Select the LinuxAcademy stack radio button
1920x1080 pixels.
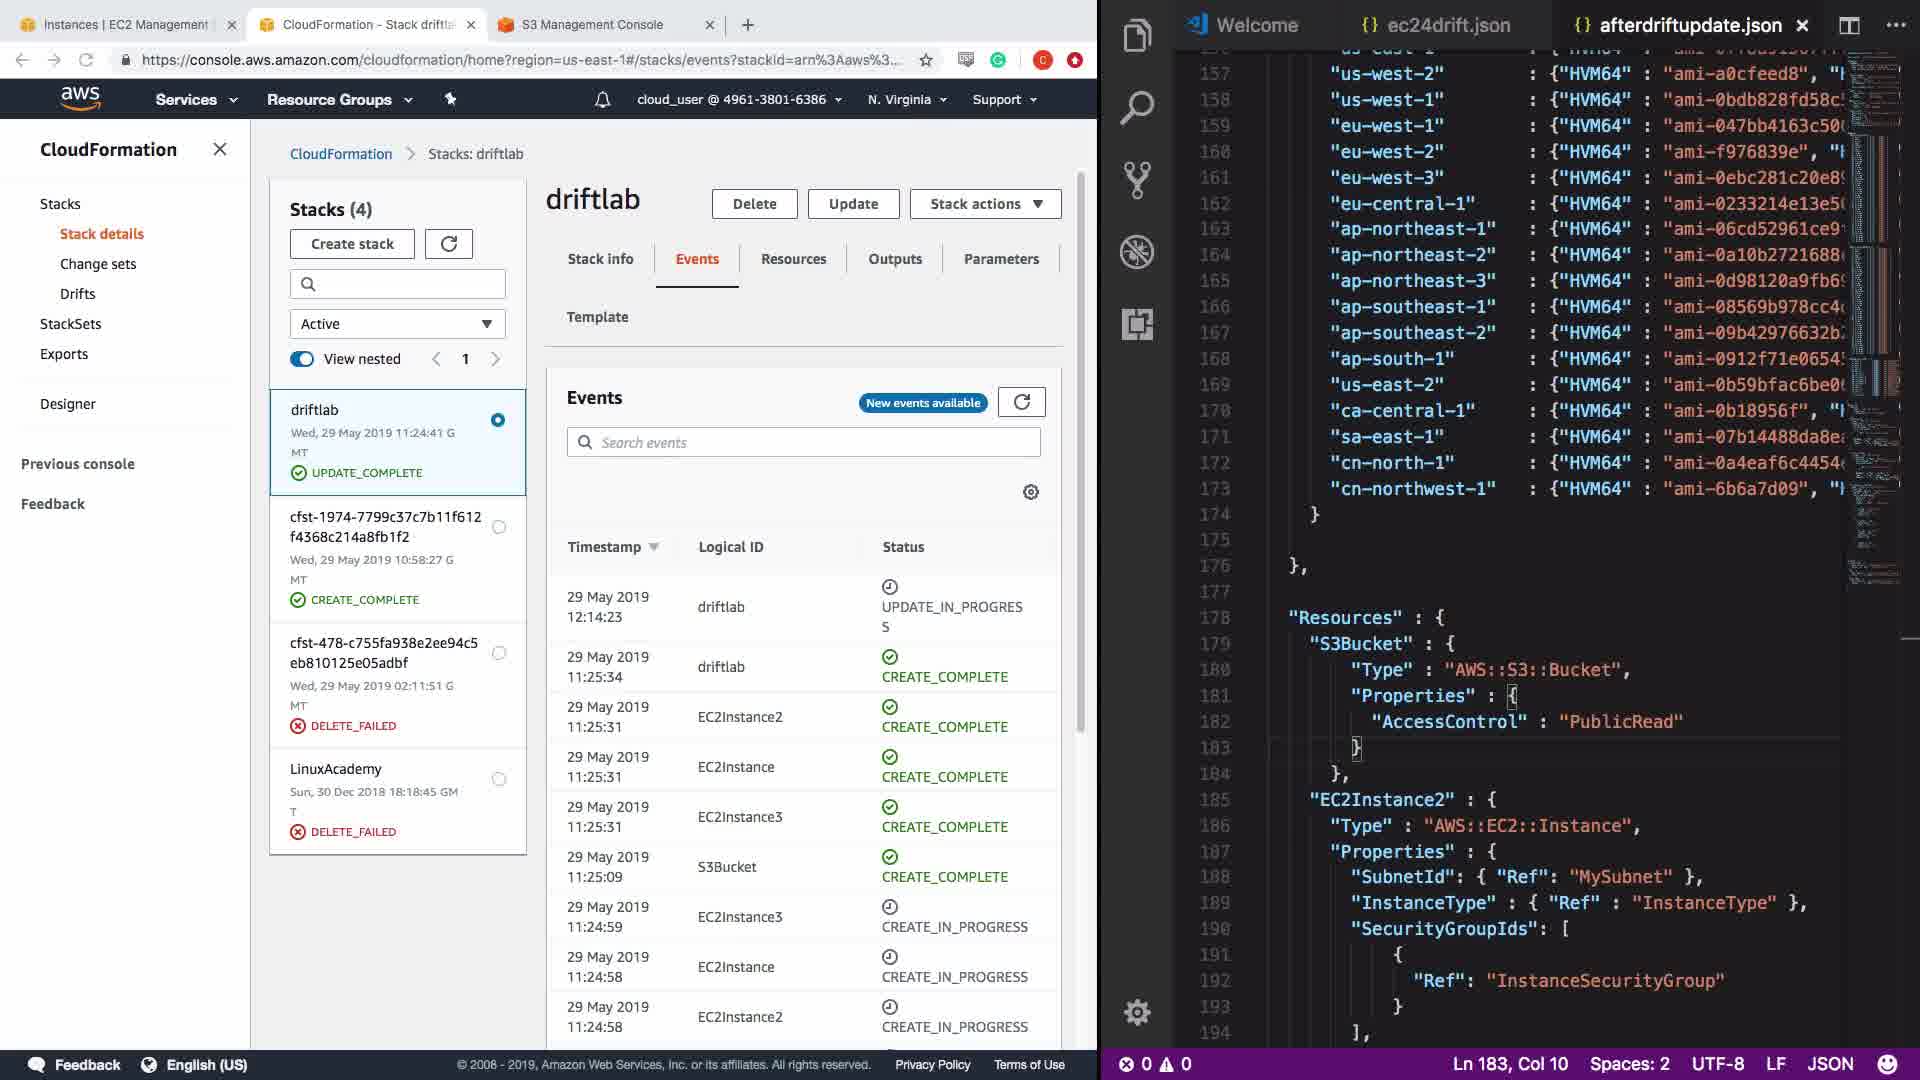(499, 779)
